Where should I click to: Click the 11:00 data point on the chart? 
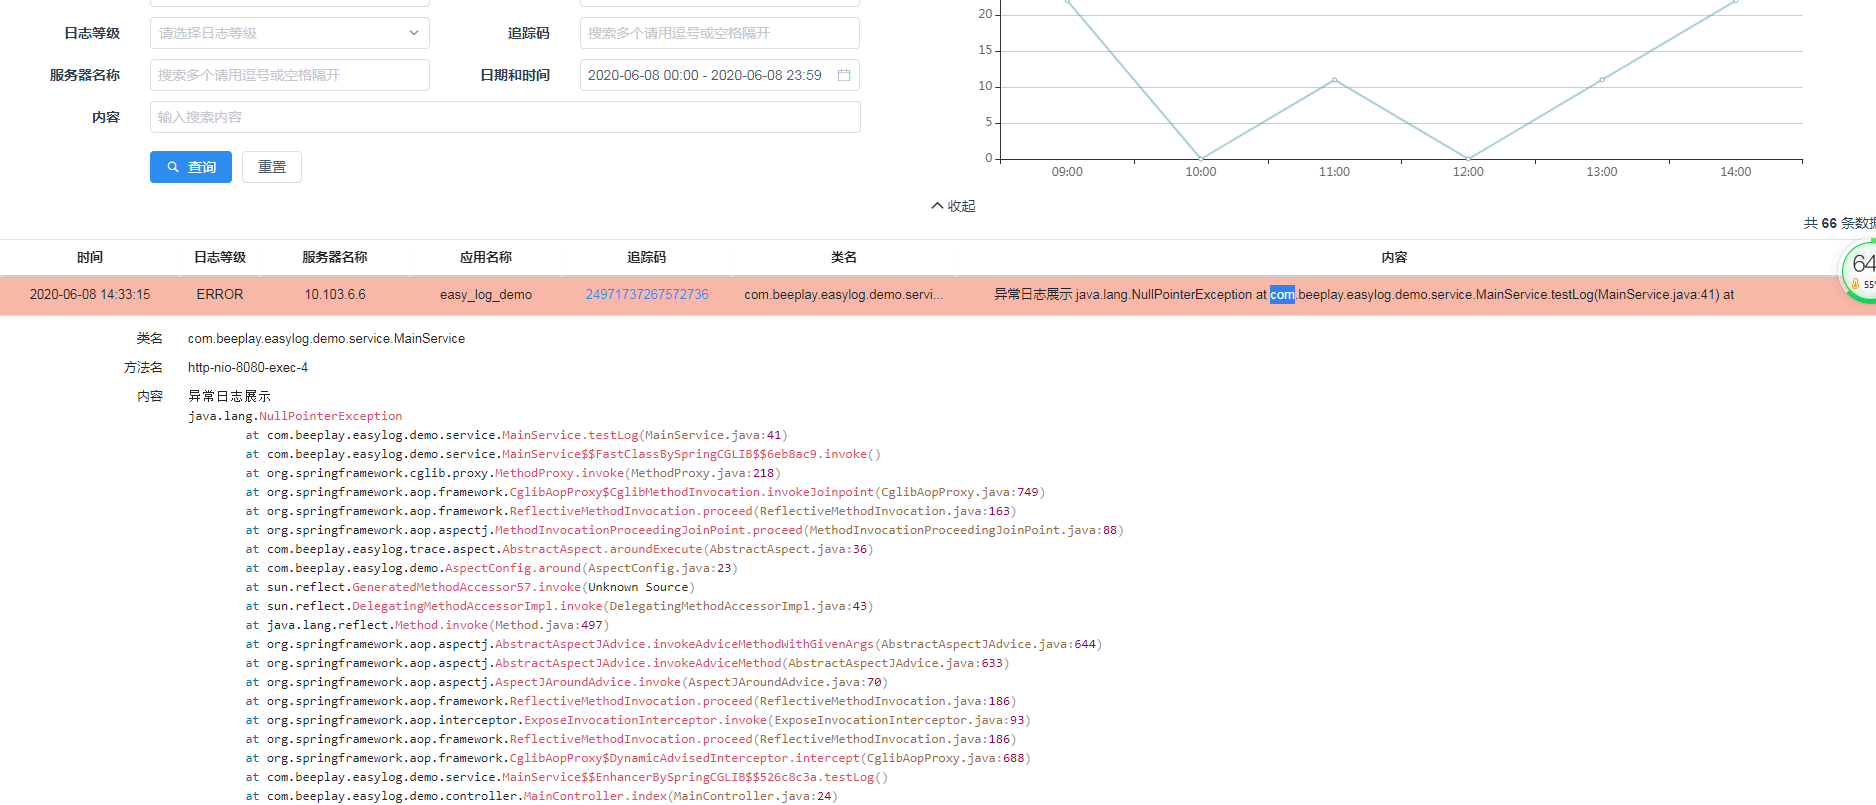(x=1334, y=80)
